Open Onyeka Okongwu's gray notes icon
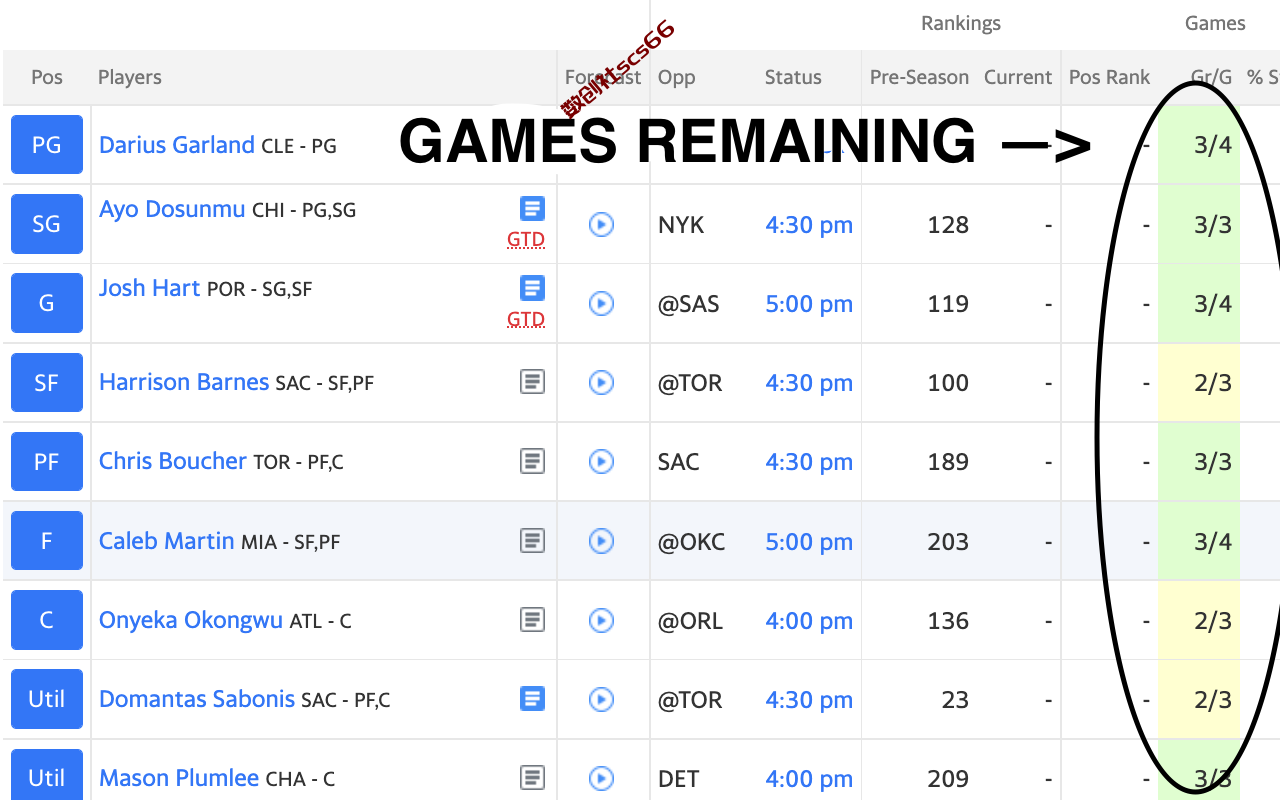Viewport: 1280px width, 800px height. click(533, 620)
